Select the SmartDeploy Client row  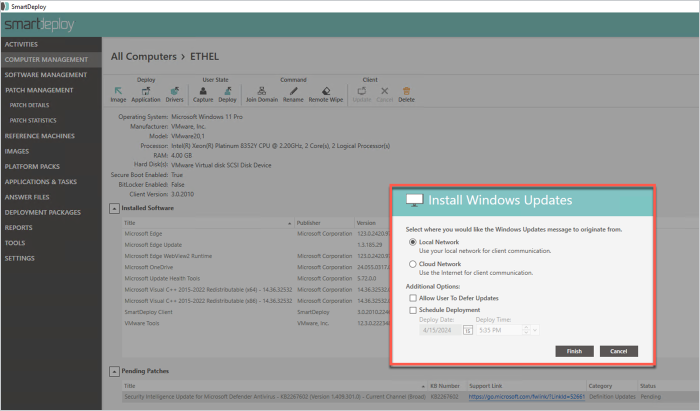(256, 312)
